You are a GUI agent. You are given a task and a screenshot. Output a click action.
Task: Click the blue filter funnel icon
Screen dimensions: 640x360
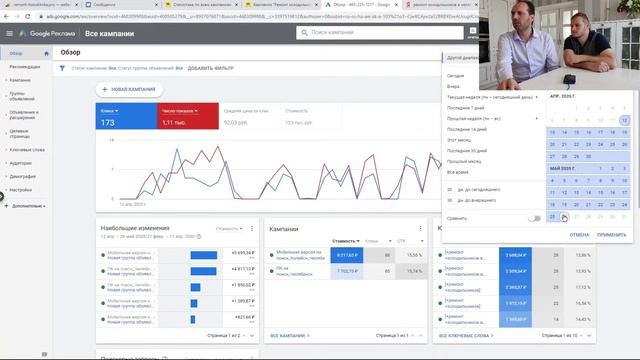point(62,68)
